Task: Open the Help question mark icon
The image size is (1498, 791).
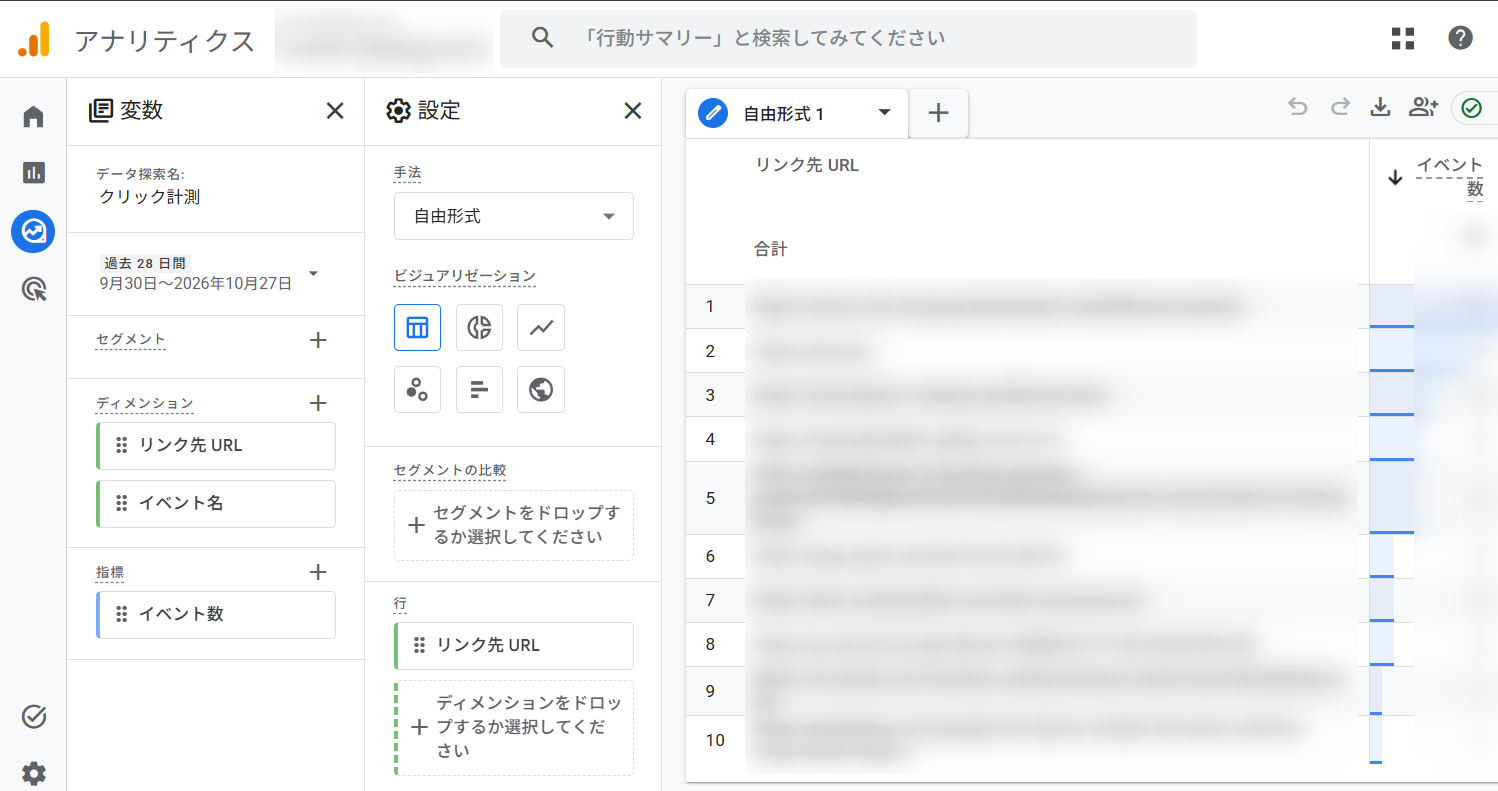Action: click(x=1460, y=39)
